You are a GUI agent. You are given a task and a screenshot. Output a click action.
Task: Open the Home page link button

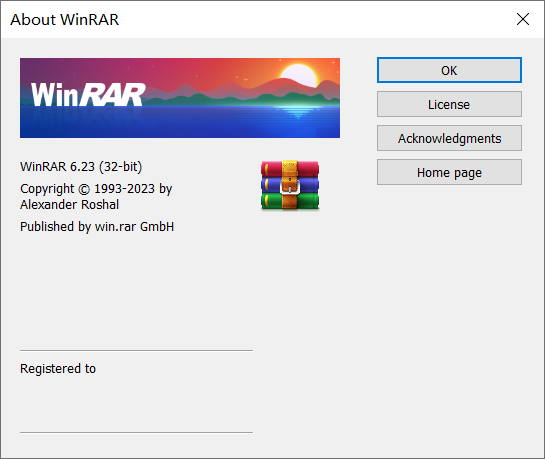click(449, 172)
